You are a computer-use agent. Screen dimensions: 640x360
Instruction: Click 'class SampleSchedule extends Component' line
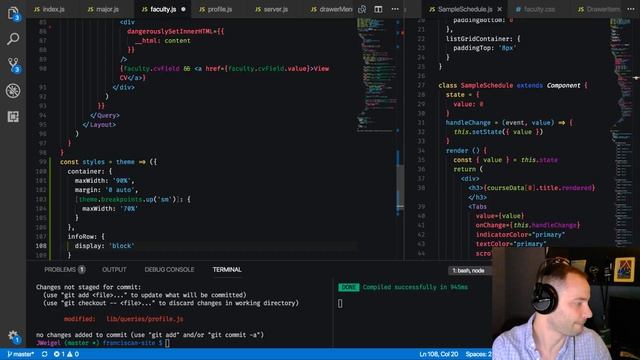point(513,85)
